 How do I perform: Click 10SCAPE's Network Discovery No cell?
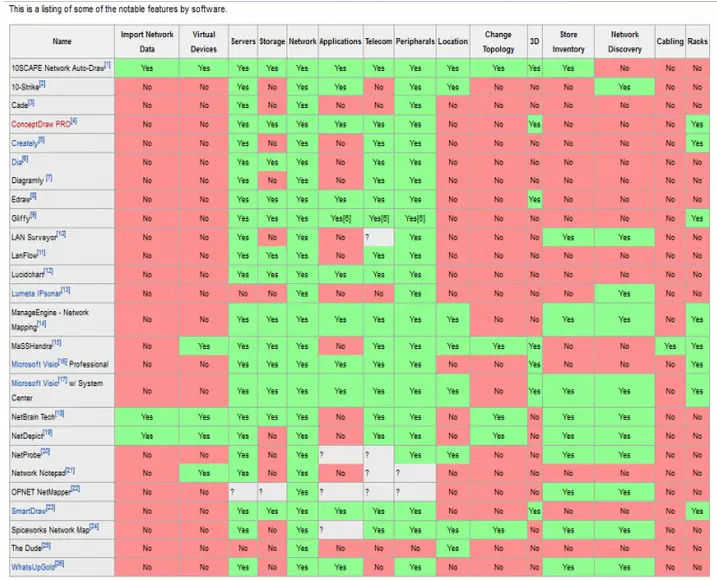coord(625,68)
